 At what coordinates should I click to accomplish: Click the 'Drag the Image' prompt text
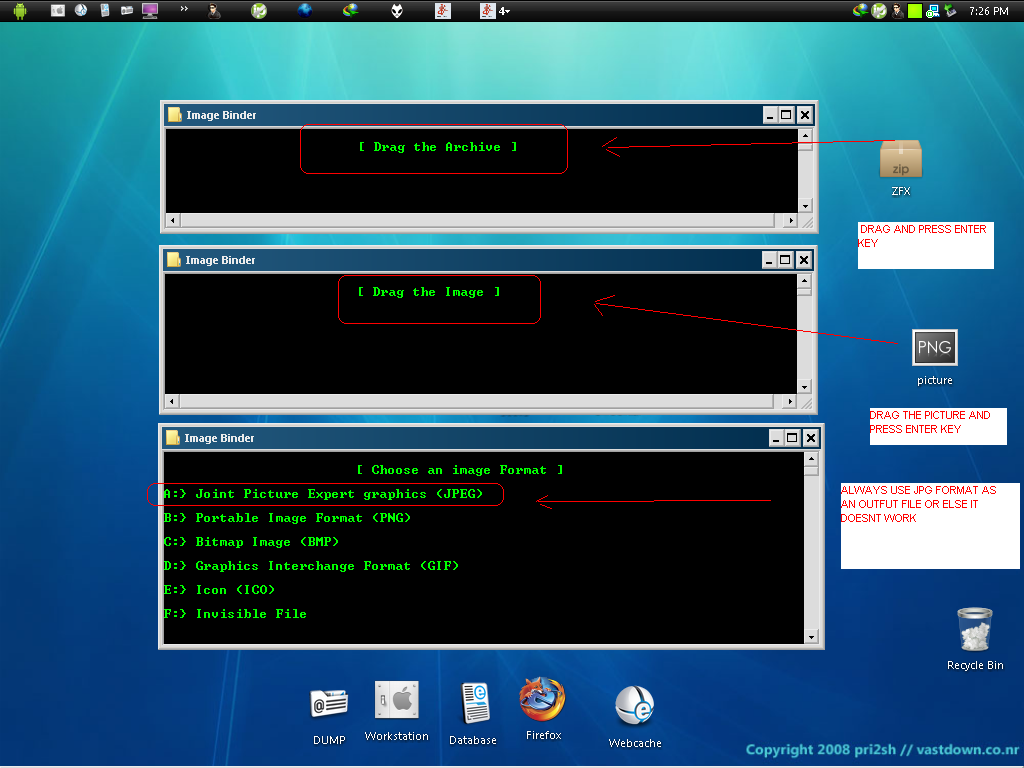point(429,293)
